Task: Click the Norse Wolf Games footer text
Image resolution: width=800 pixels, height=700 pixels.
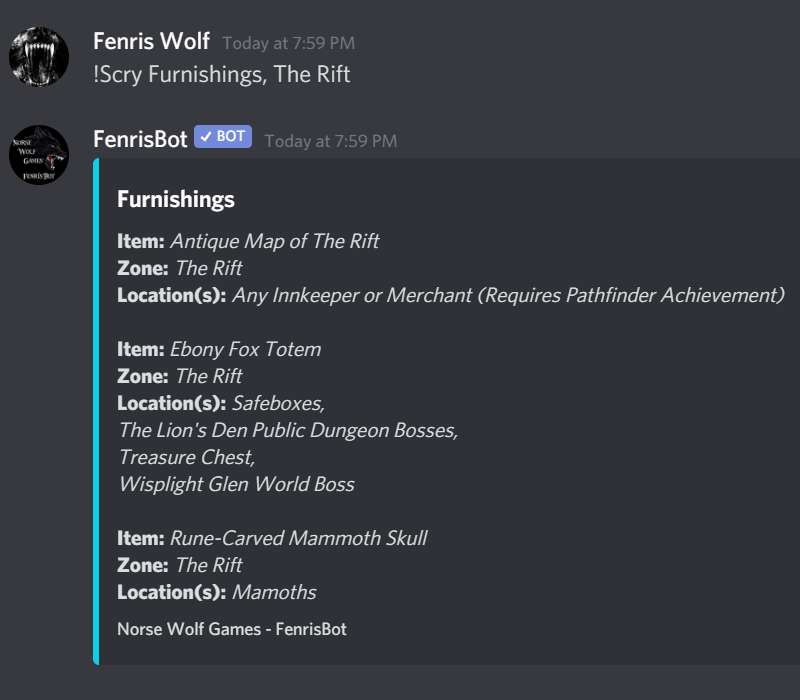Action: (232, 629)
